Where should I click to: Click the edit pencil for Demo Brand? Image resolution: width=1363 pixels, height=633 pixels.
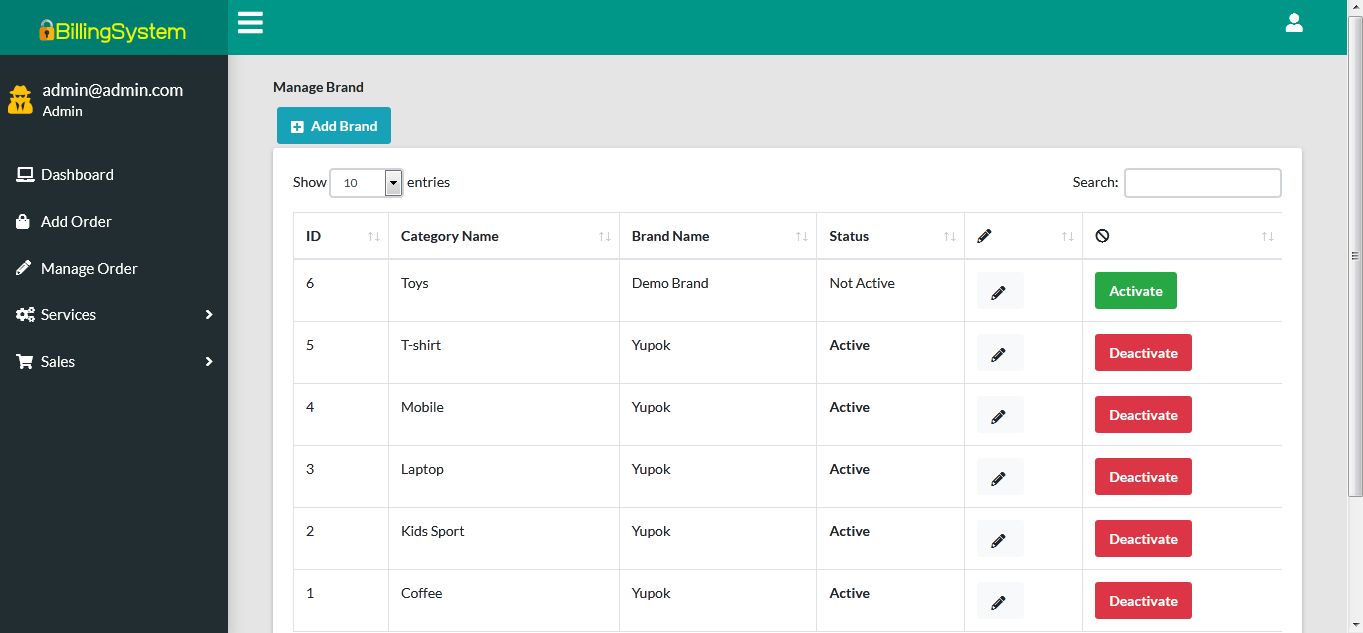[999, 290]
